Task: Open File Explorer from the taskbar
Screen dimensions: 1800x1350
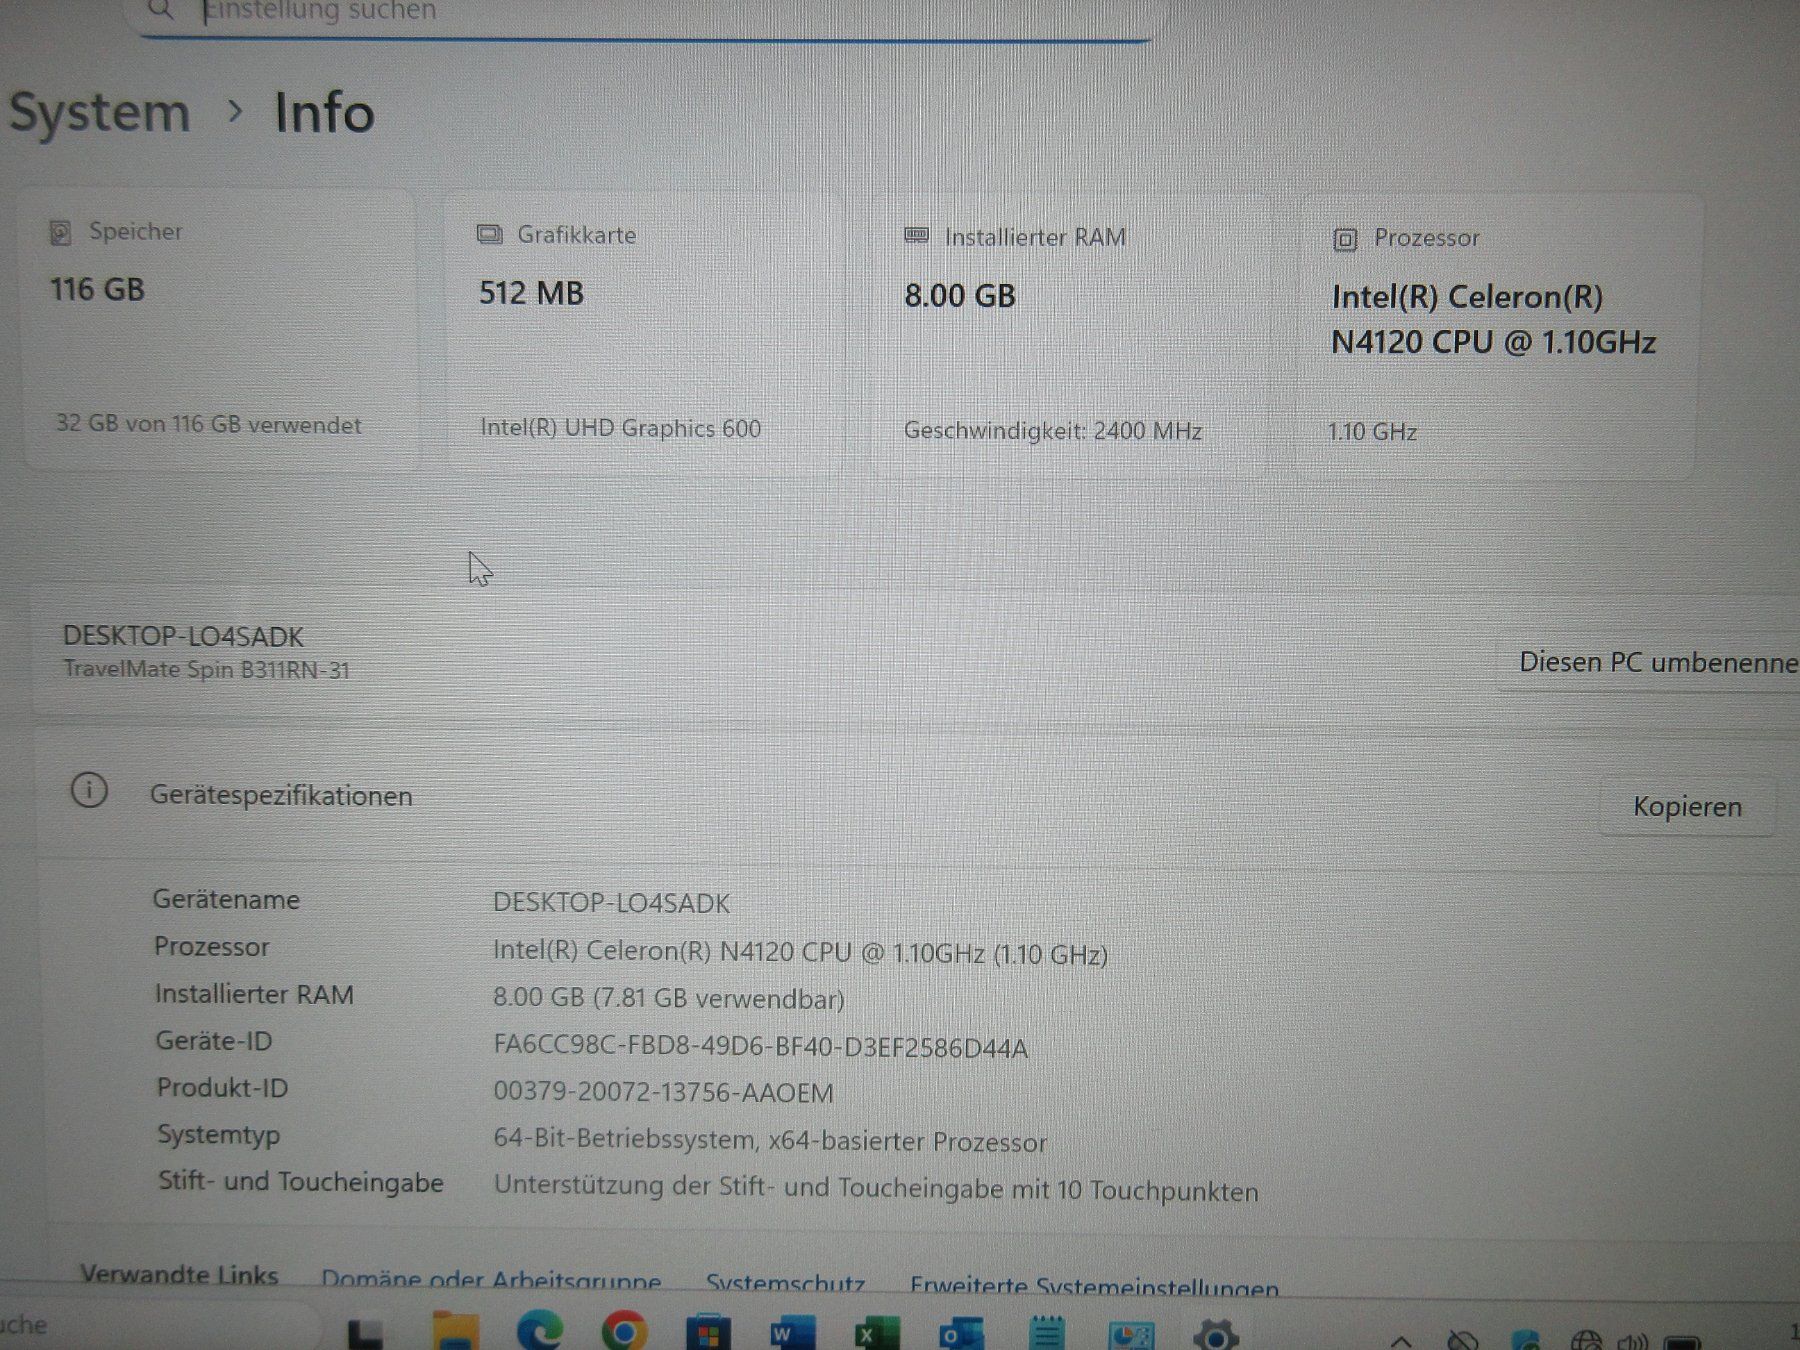Action: click(456, 1332)
